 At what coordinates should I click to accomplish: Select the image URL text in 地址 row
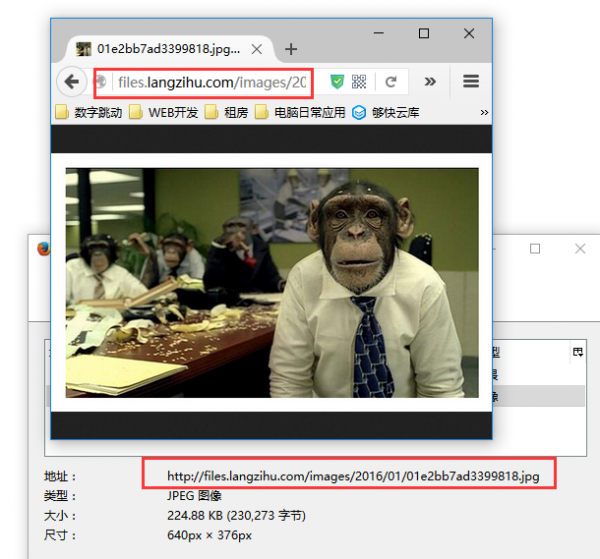point(353,476)
